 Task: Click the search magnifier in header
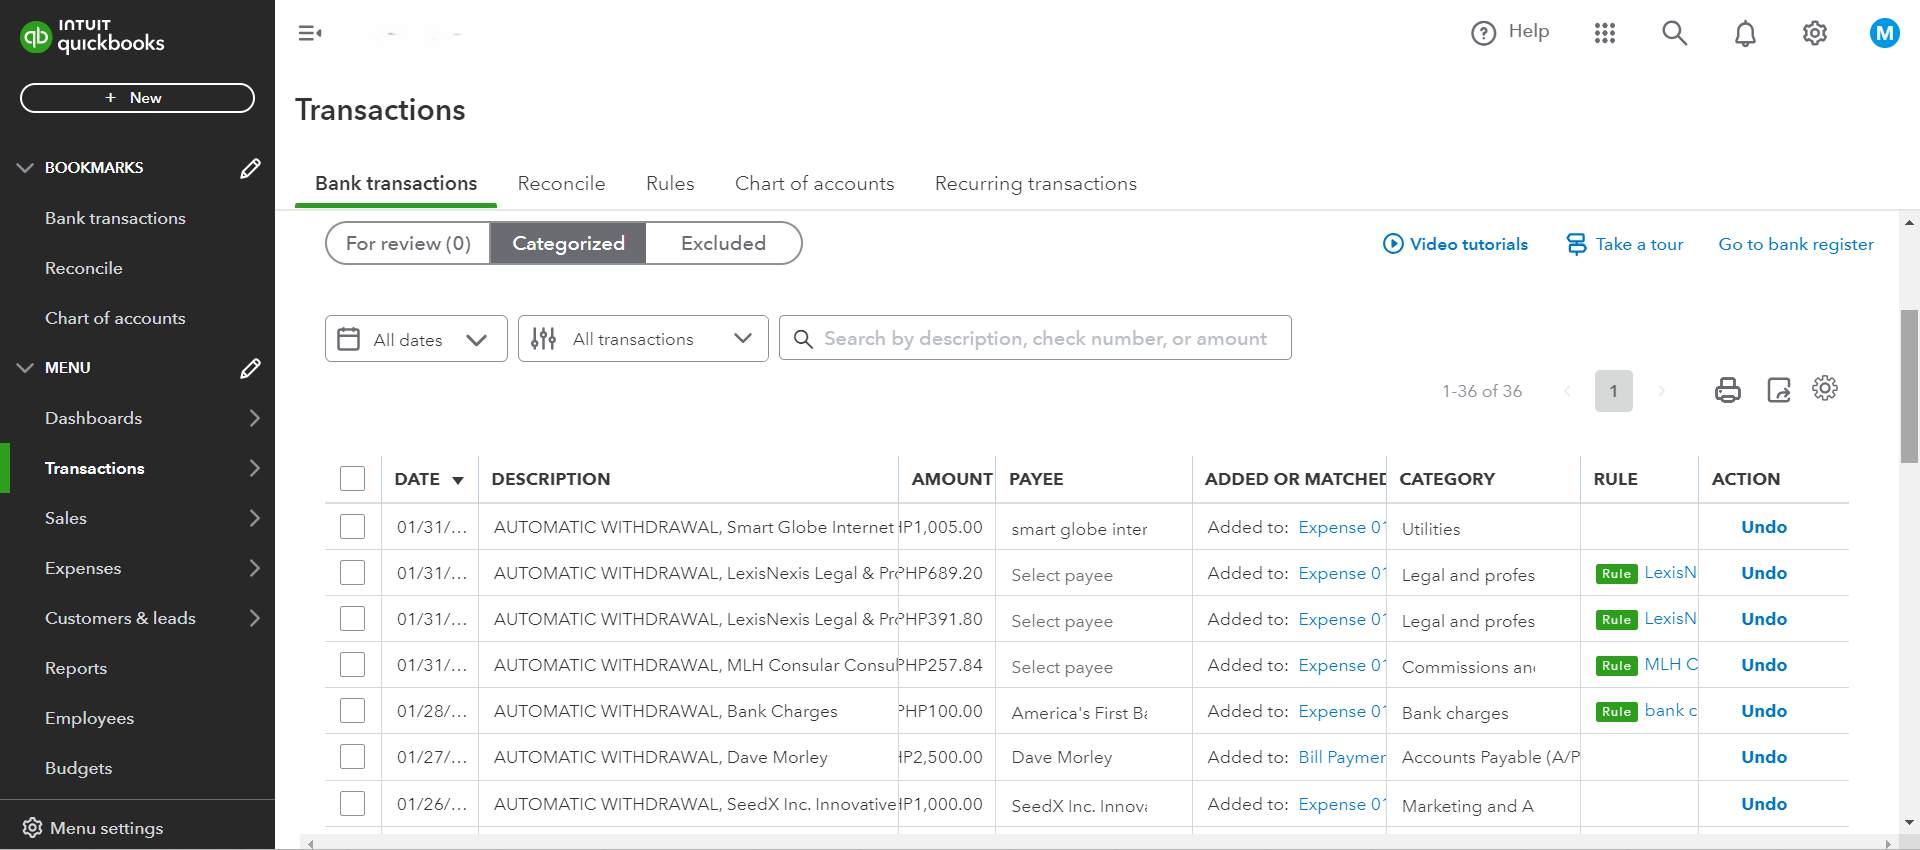pyautogui.click(x=1675, y=34)
